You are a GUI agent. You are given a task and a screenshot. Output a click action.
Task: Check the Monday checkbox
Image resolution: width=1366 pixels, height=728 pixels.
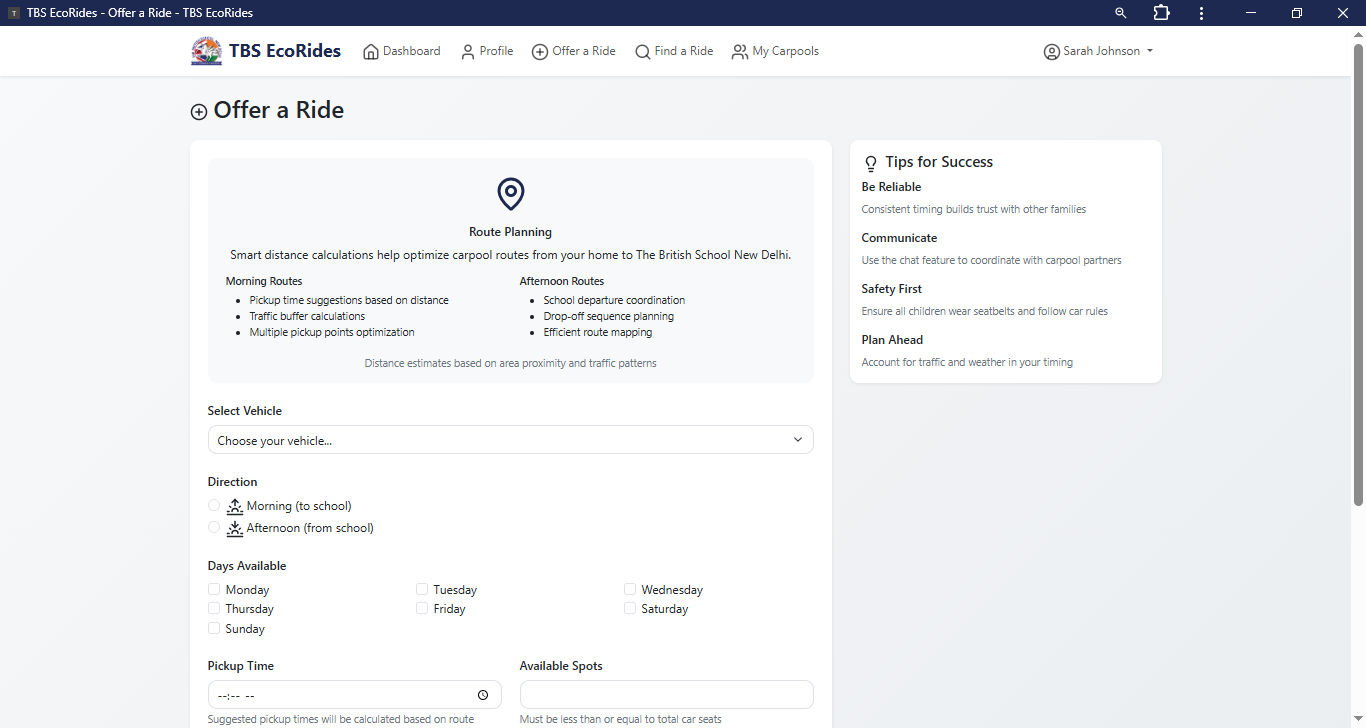pos(214,590)
